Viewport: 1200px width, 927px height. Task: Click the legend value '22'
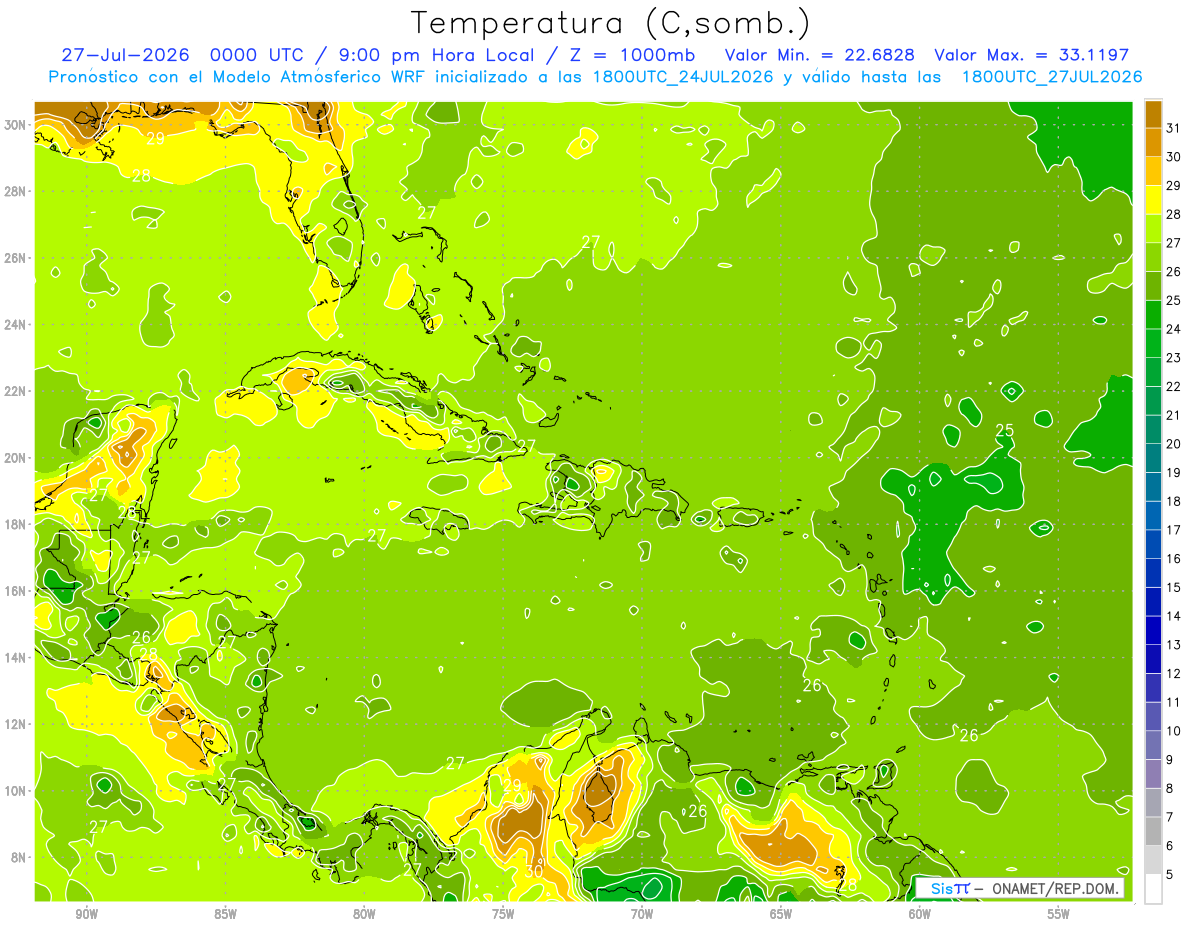pyautogui.click(x=1174, y=386)
